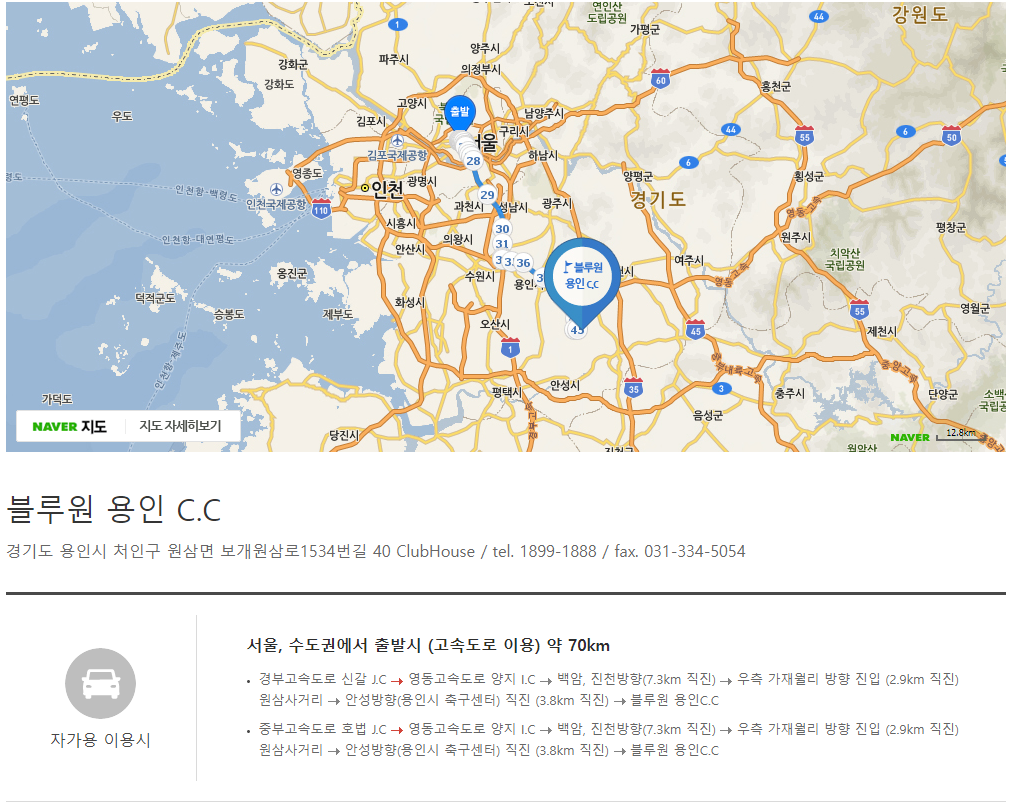Click the 치악산 국립공원 label
The height and width of the screenshot is (810, 1010).
[x=844, y=259]
